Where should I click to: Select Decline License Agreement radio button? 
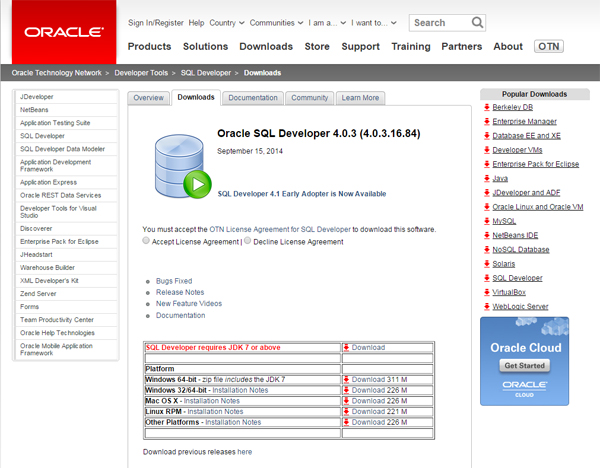[247, 241]
